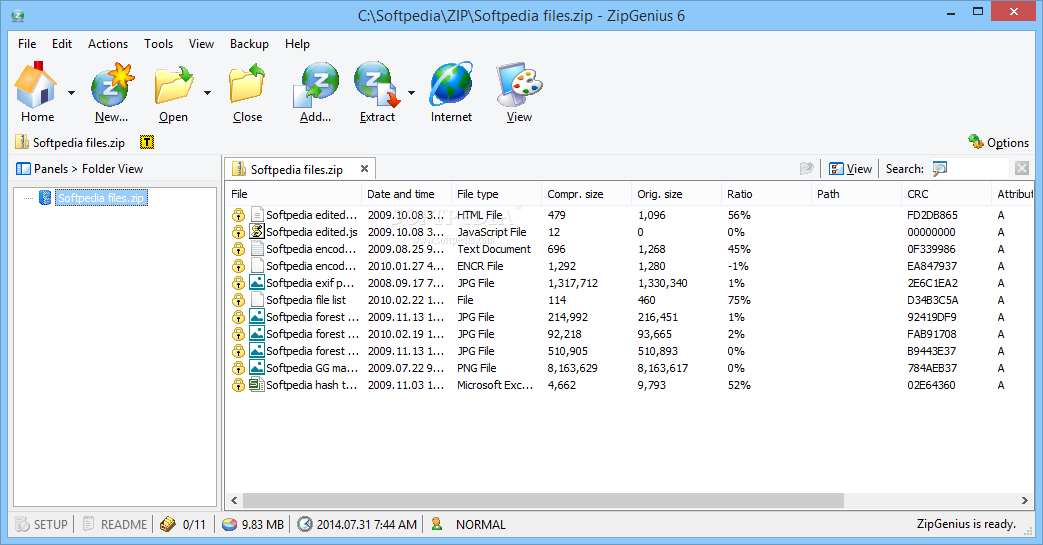The image size is (1043, 545).
Task: Click CRC value FD2DB865
Action: pos(933,216)
